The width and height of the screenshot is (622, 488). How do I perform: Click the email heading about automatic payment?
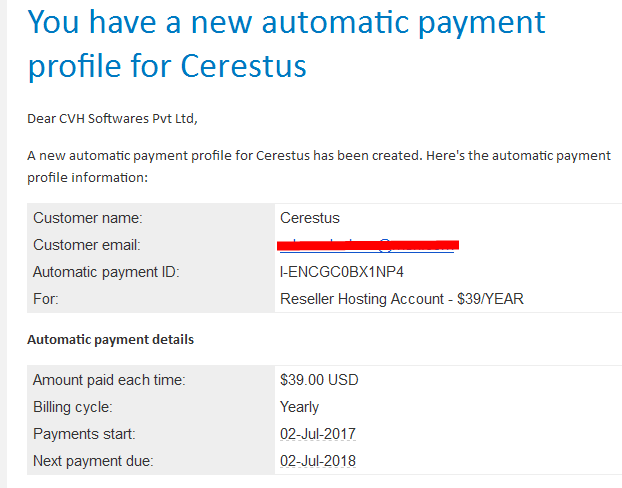point(286,44)
